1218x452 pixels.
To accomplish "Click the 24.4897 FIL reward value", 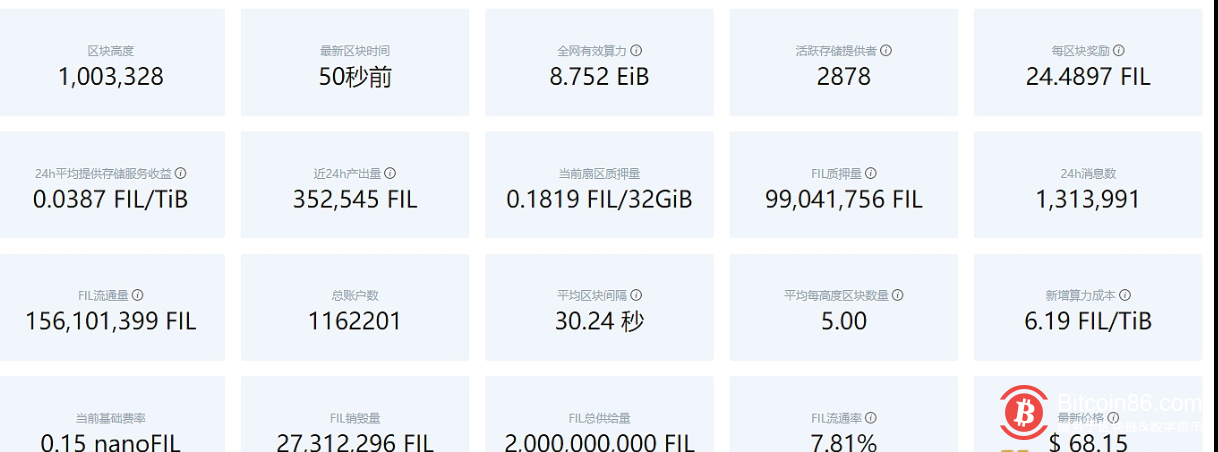I will 1088,77.
